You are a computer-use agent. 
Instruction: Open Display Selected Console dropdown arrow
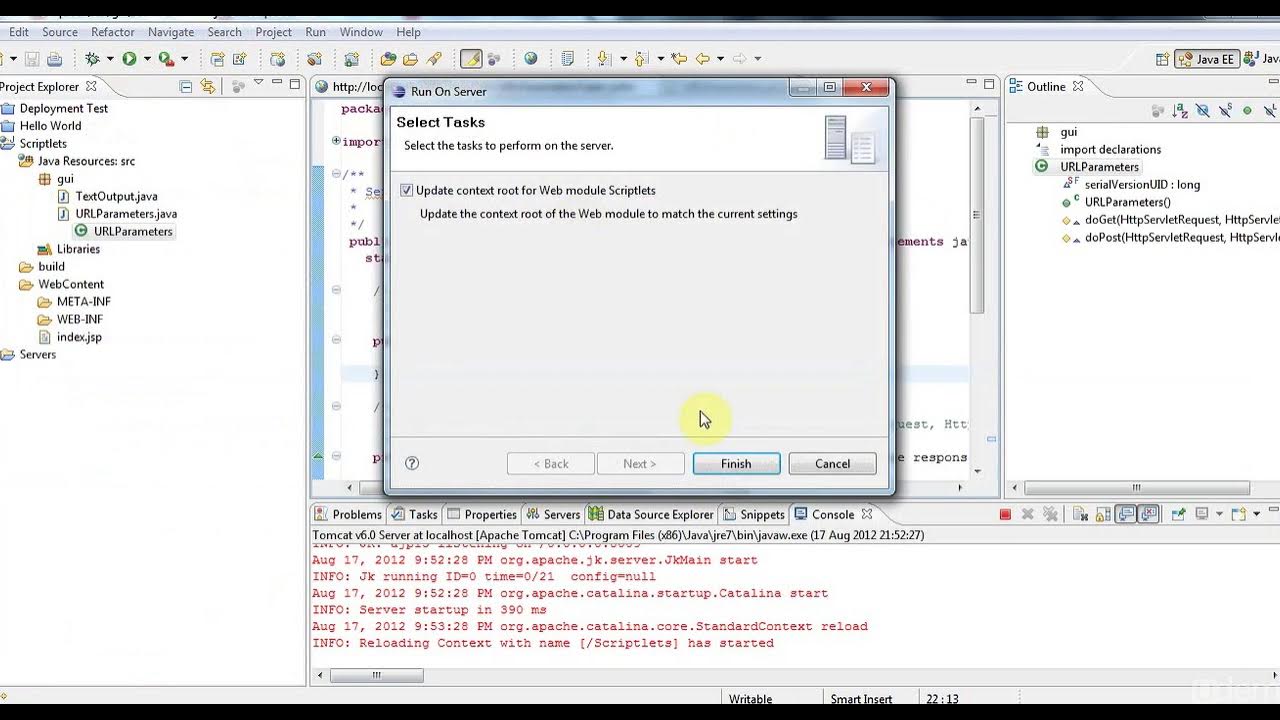[x=1217, y=514]
